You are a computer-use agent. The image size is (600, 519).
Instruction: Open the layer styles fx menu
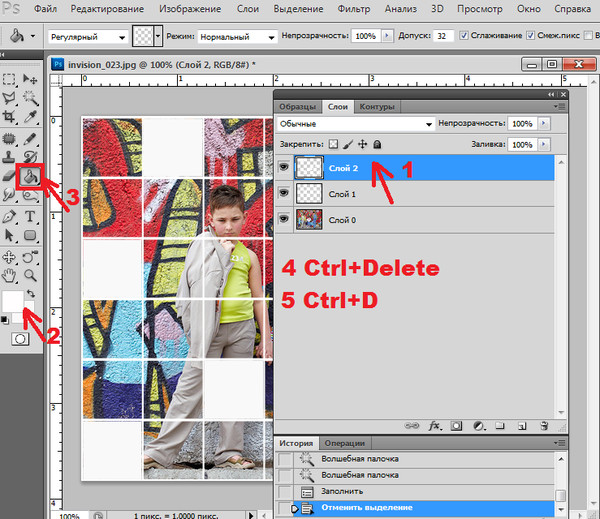click(x=435, y=426)
